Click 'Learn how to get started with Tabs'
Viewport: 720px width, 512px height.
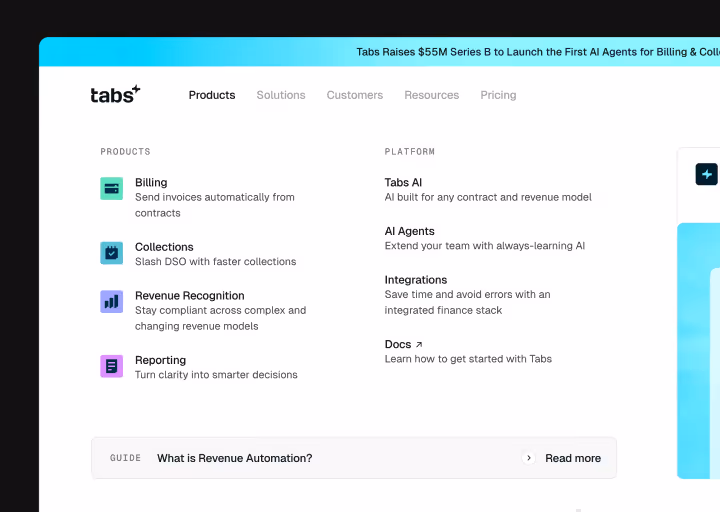468,359
